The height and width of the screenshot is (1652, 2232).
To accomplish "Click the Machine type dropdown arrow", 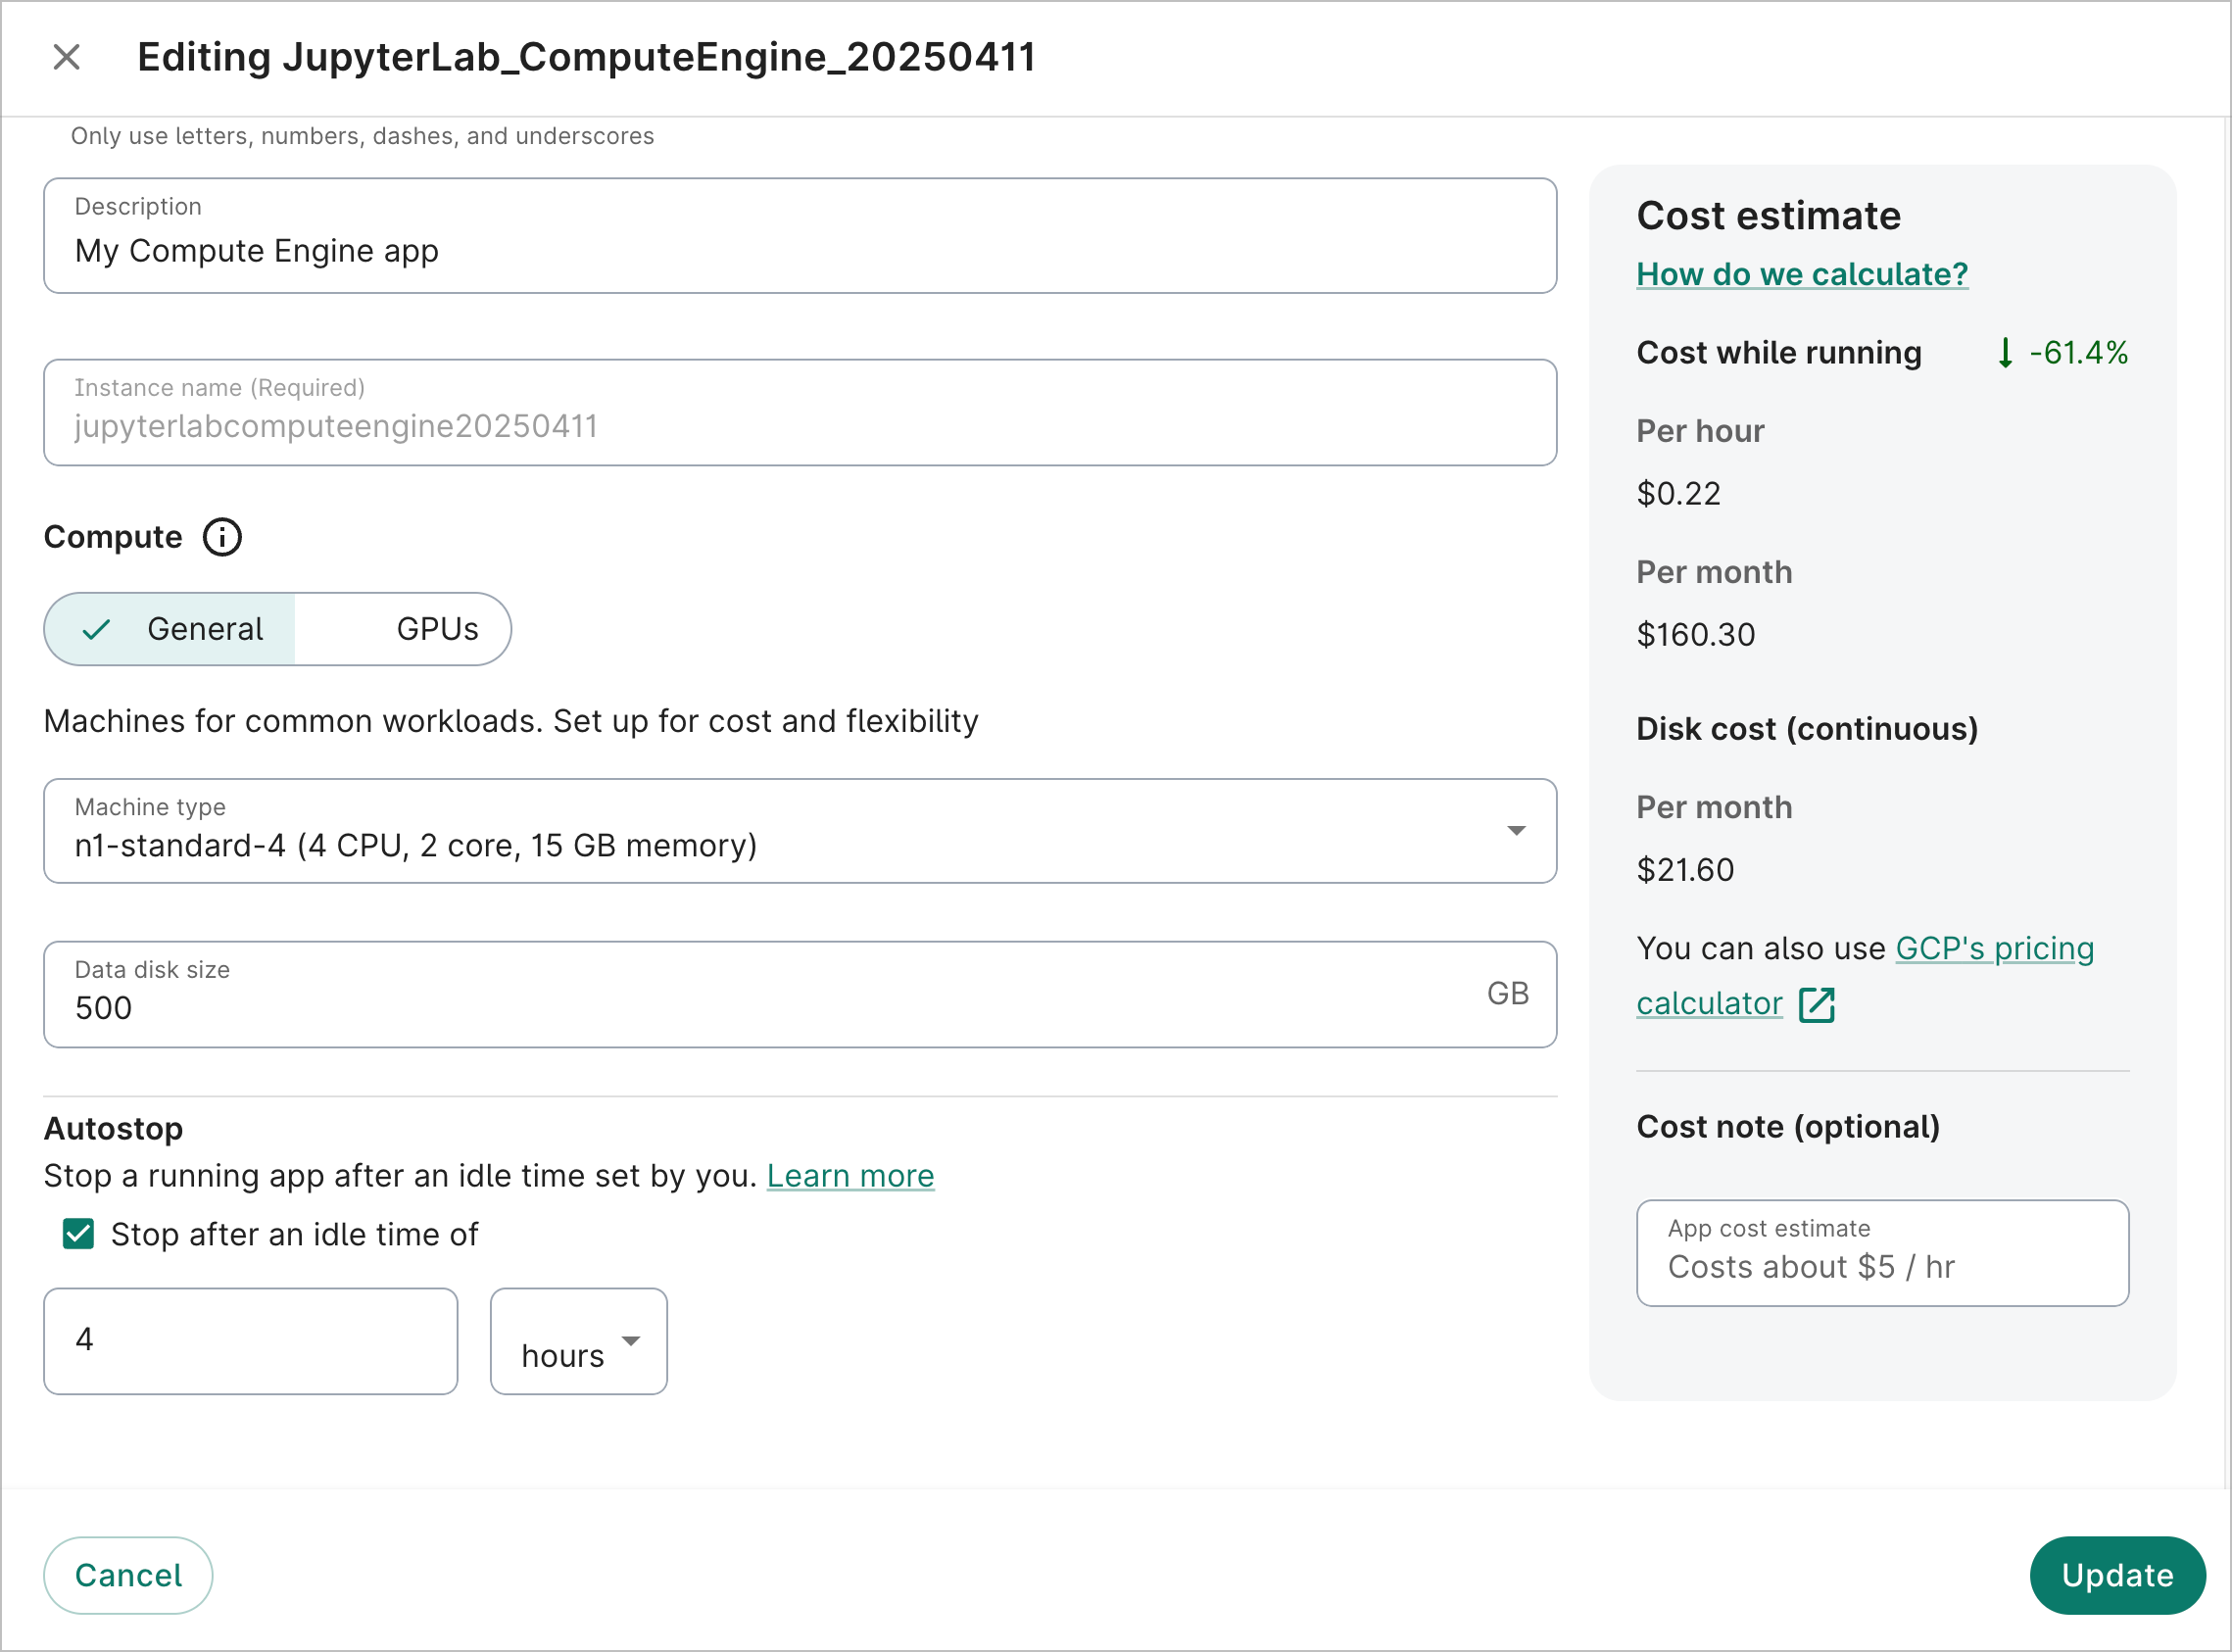I will coord(1516,831).
